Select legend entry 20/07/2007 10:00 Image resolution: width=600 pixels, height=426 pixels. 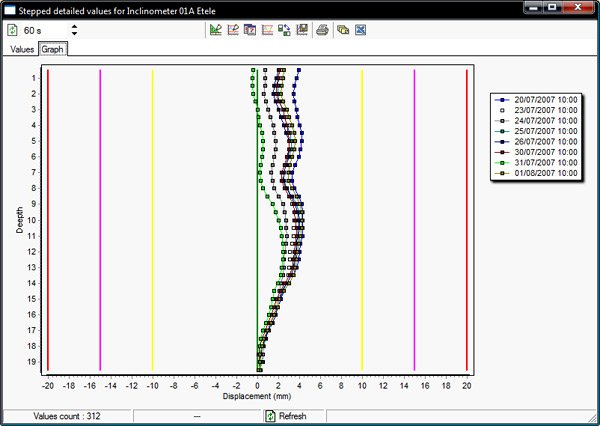(536, 100)
